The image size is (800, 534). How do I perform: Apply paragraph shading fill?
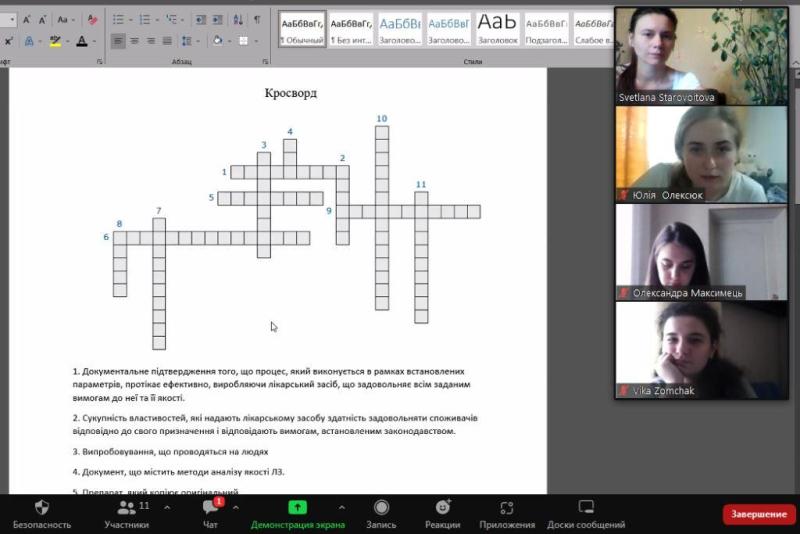pyautogui.click(x=218, y=41)
